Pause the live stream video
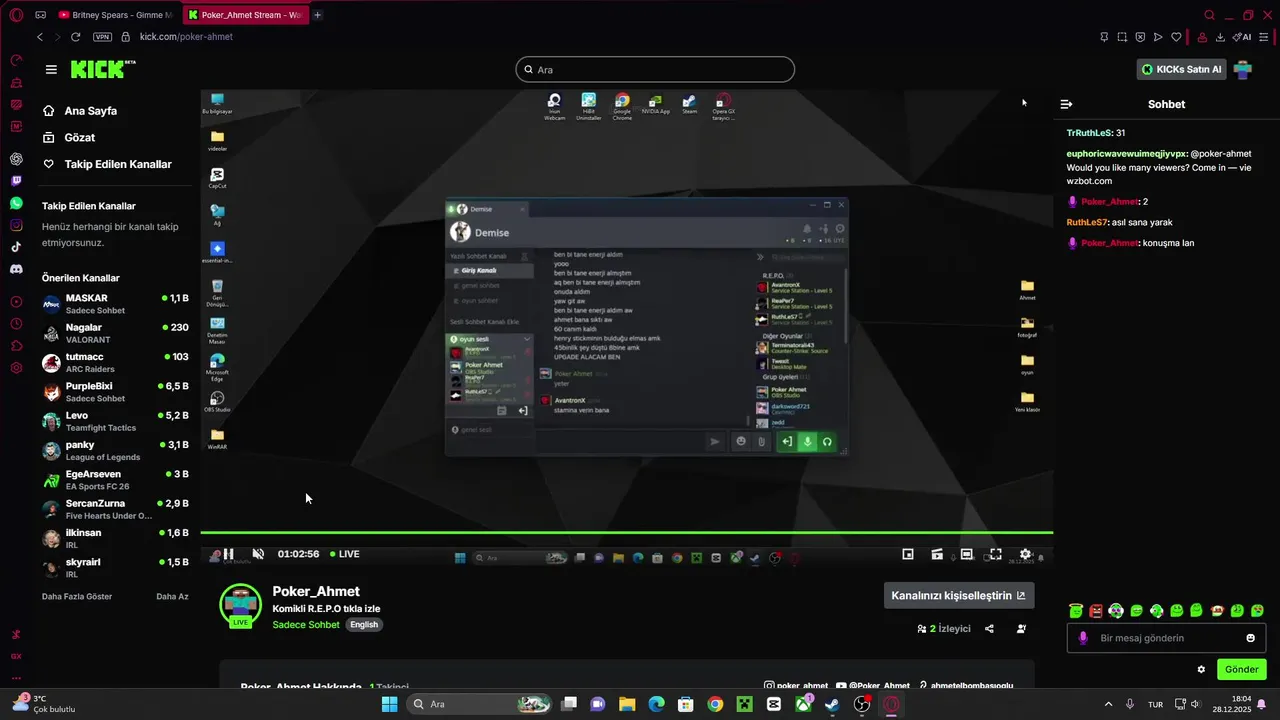This screenshot has height=720, width=1280. (228, 554)
